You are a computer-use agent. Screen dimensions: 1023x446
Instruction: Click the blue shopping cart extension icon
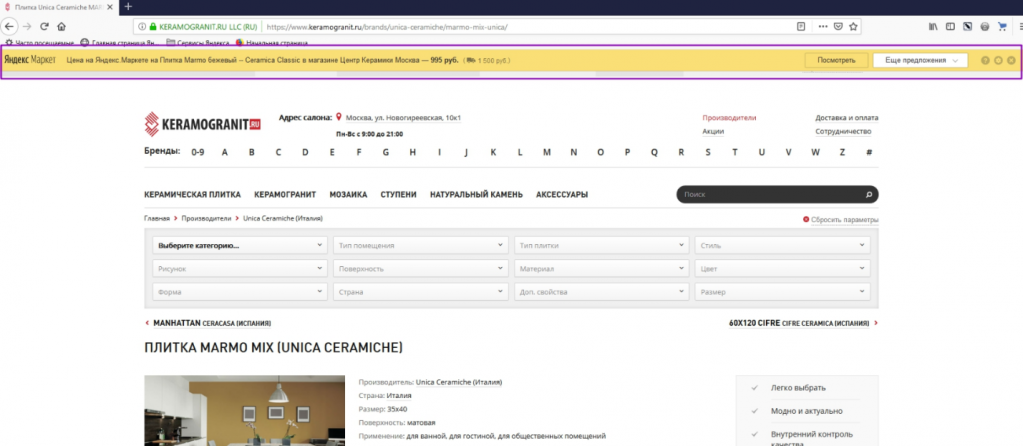(x=1001, y=27)
